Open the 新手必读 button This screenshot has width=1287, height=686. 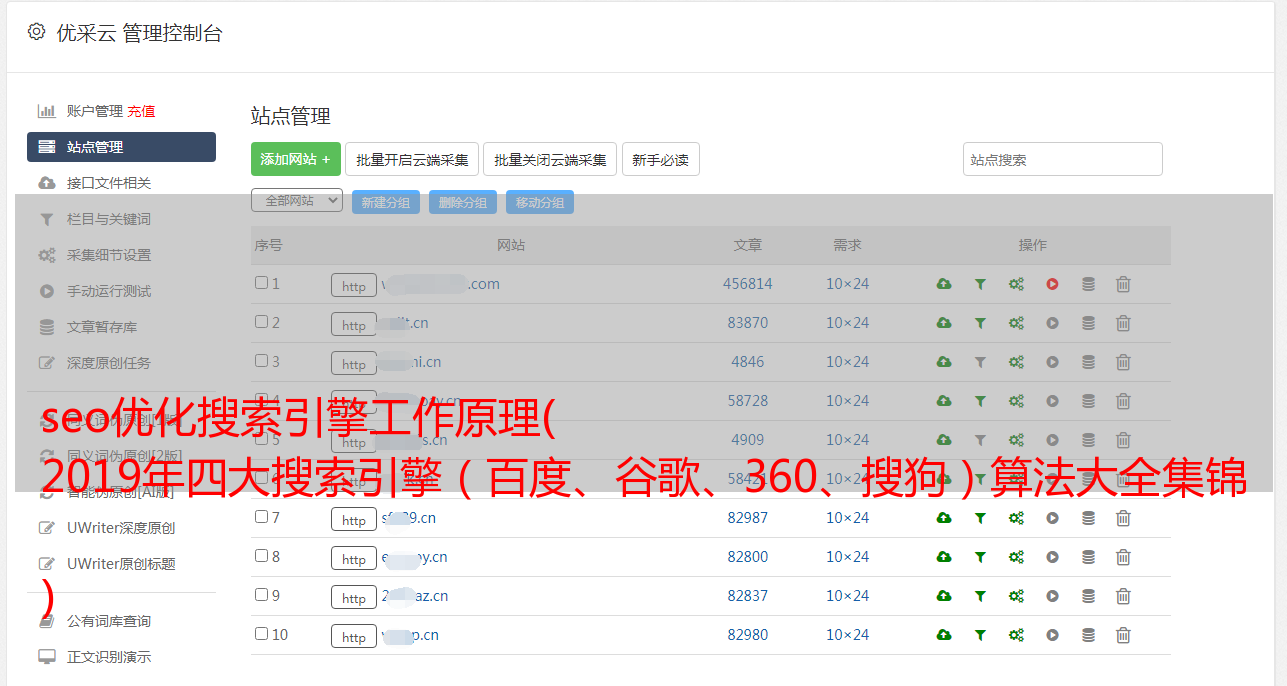click(661, 159)
